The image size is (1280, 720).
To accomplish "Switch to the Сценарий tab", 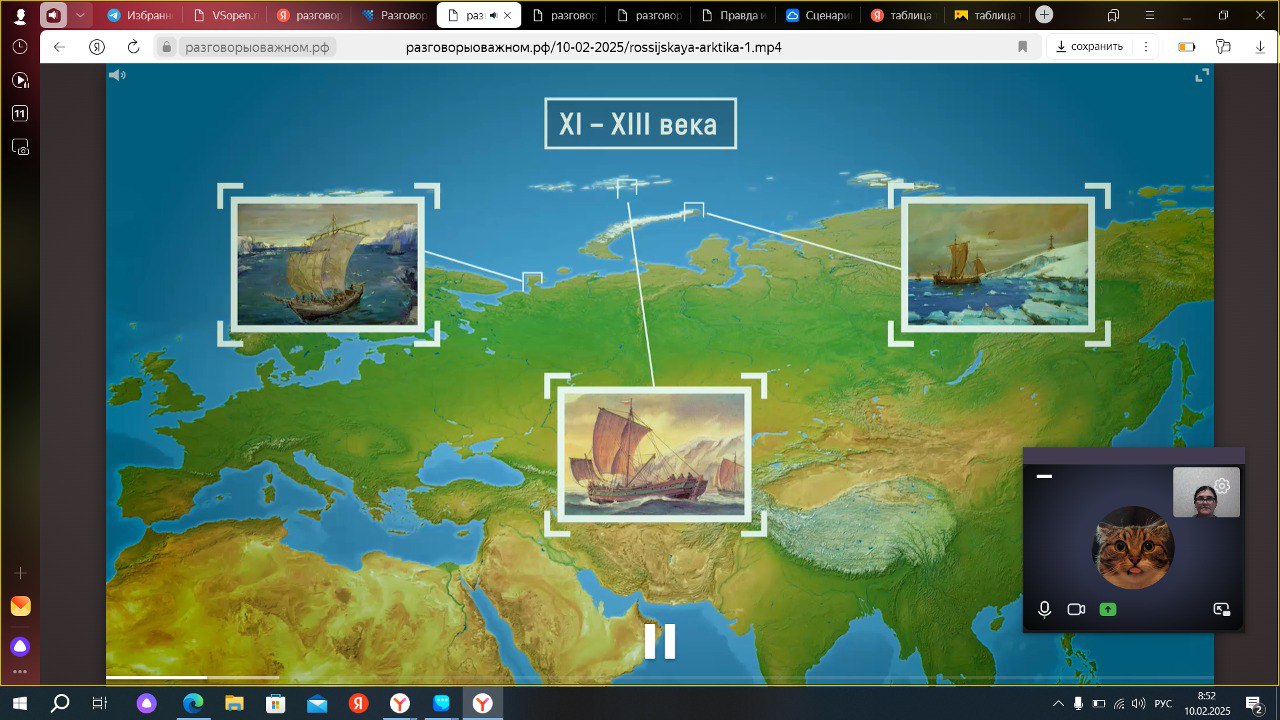I will point(820,15).
